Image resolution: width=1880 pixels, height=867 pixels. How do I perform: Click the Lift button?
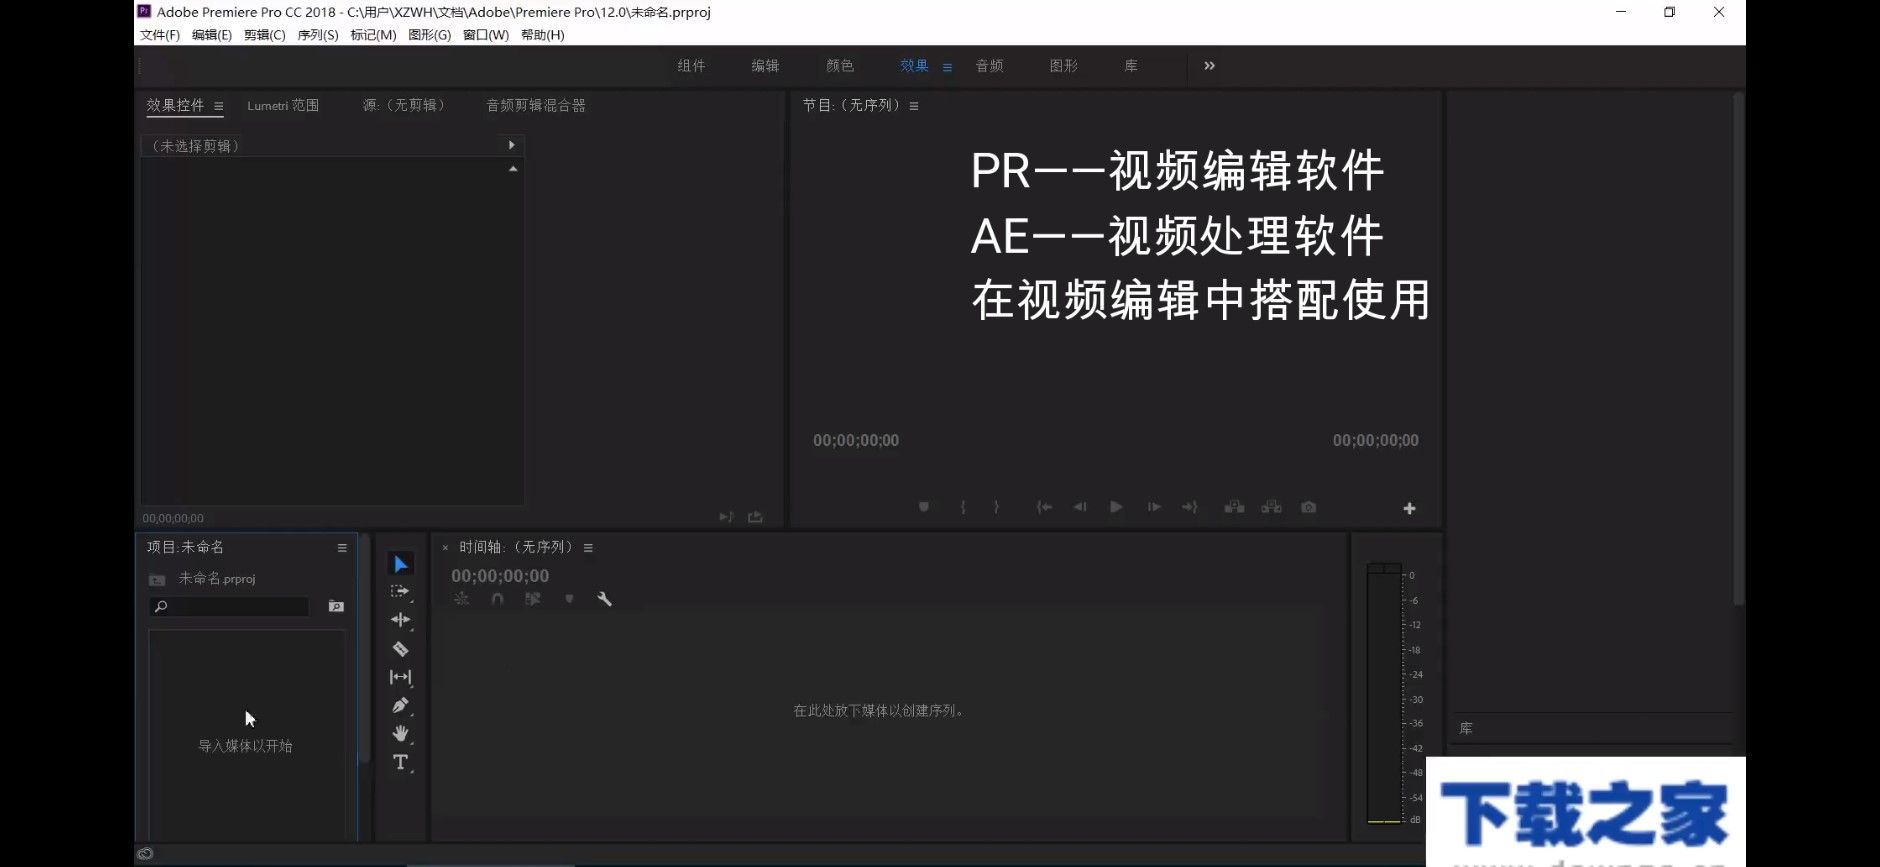coord(1235,507)
